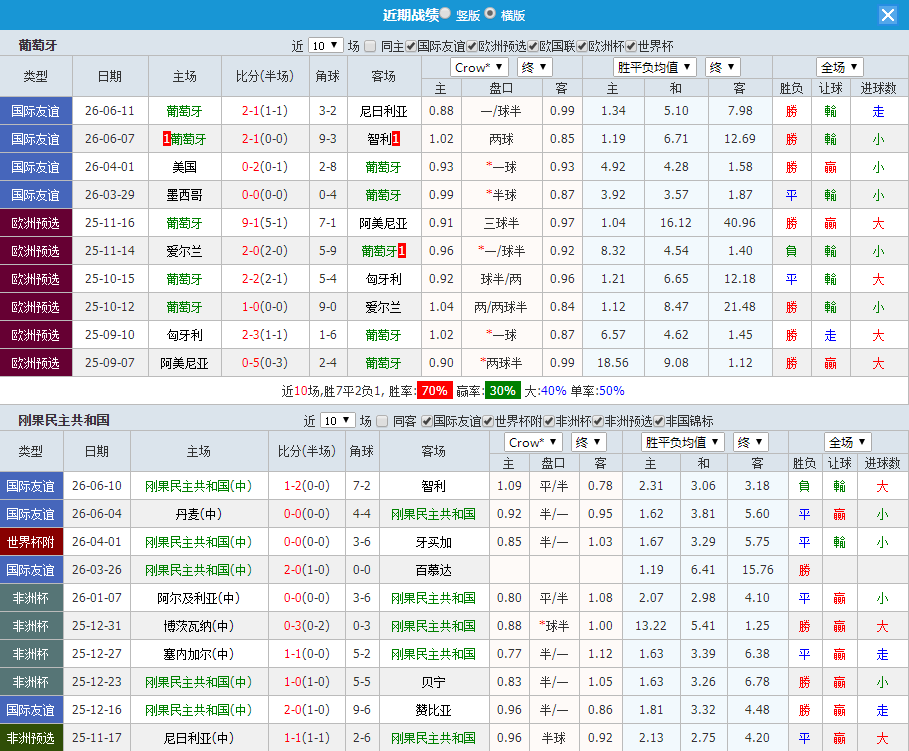
Task: Open score 0-3(0-2) against 博茨瓦纳
Action: click(307, 626)
